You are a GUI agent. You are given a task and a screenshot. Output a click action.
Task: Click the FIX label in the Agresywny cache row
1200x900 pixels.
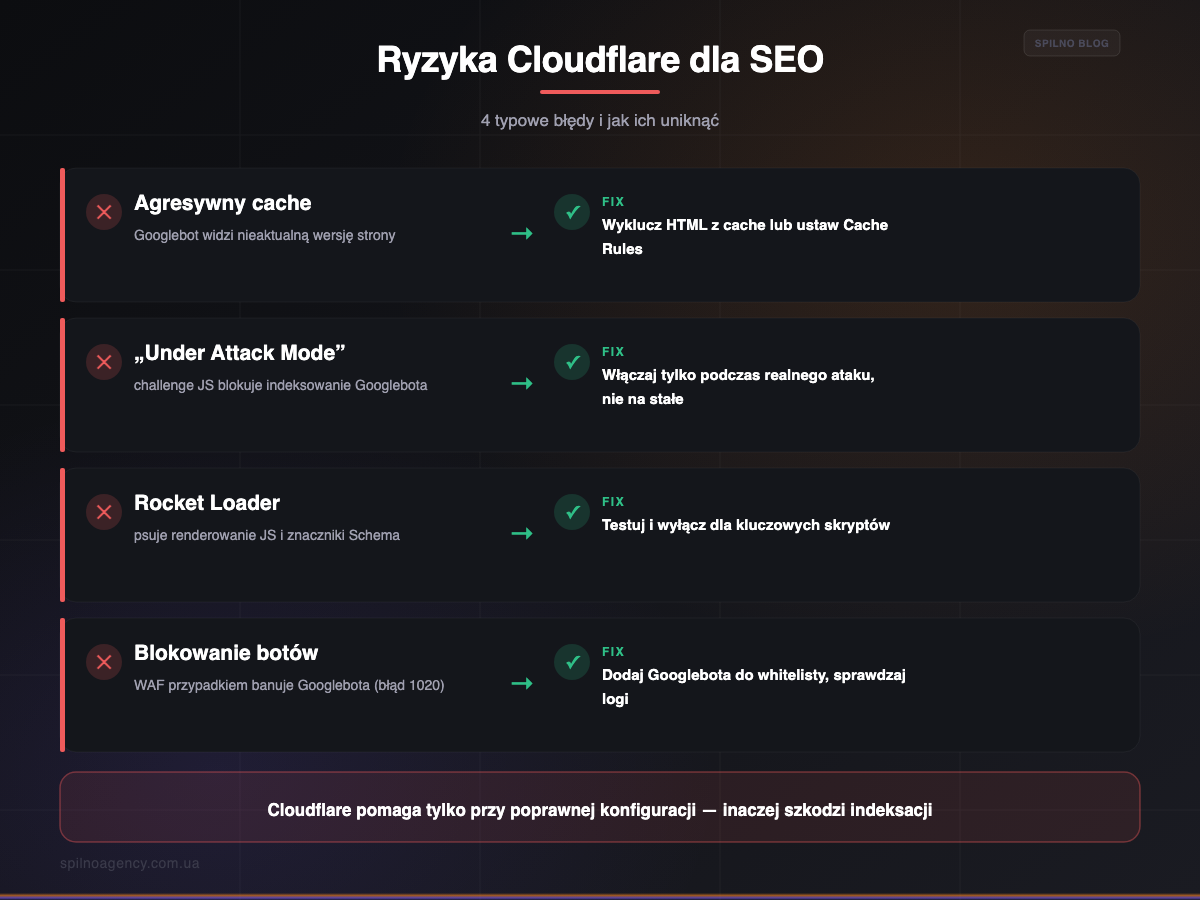point(613,202)
